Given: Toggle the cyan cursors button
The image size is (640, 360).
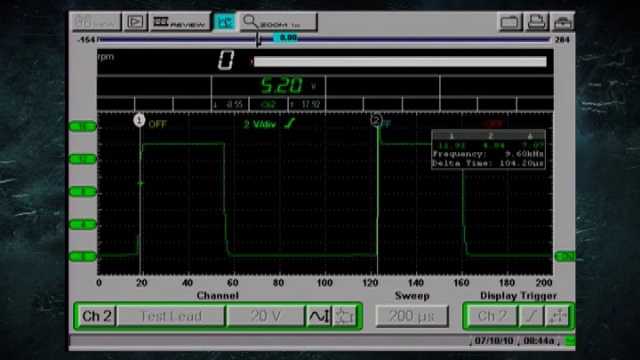Looking at the screenshot, I should [224, 22].
